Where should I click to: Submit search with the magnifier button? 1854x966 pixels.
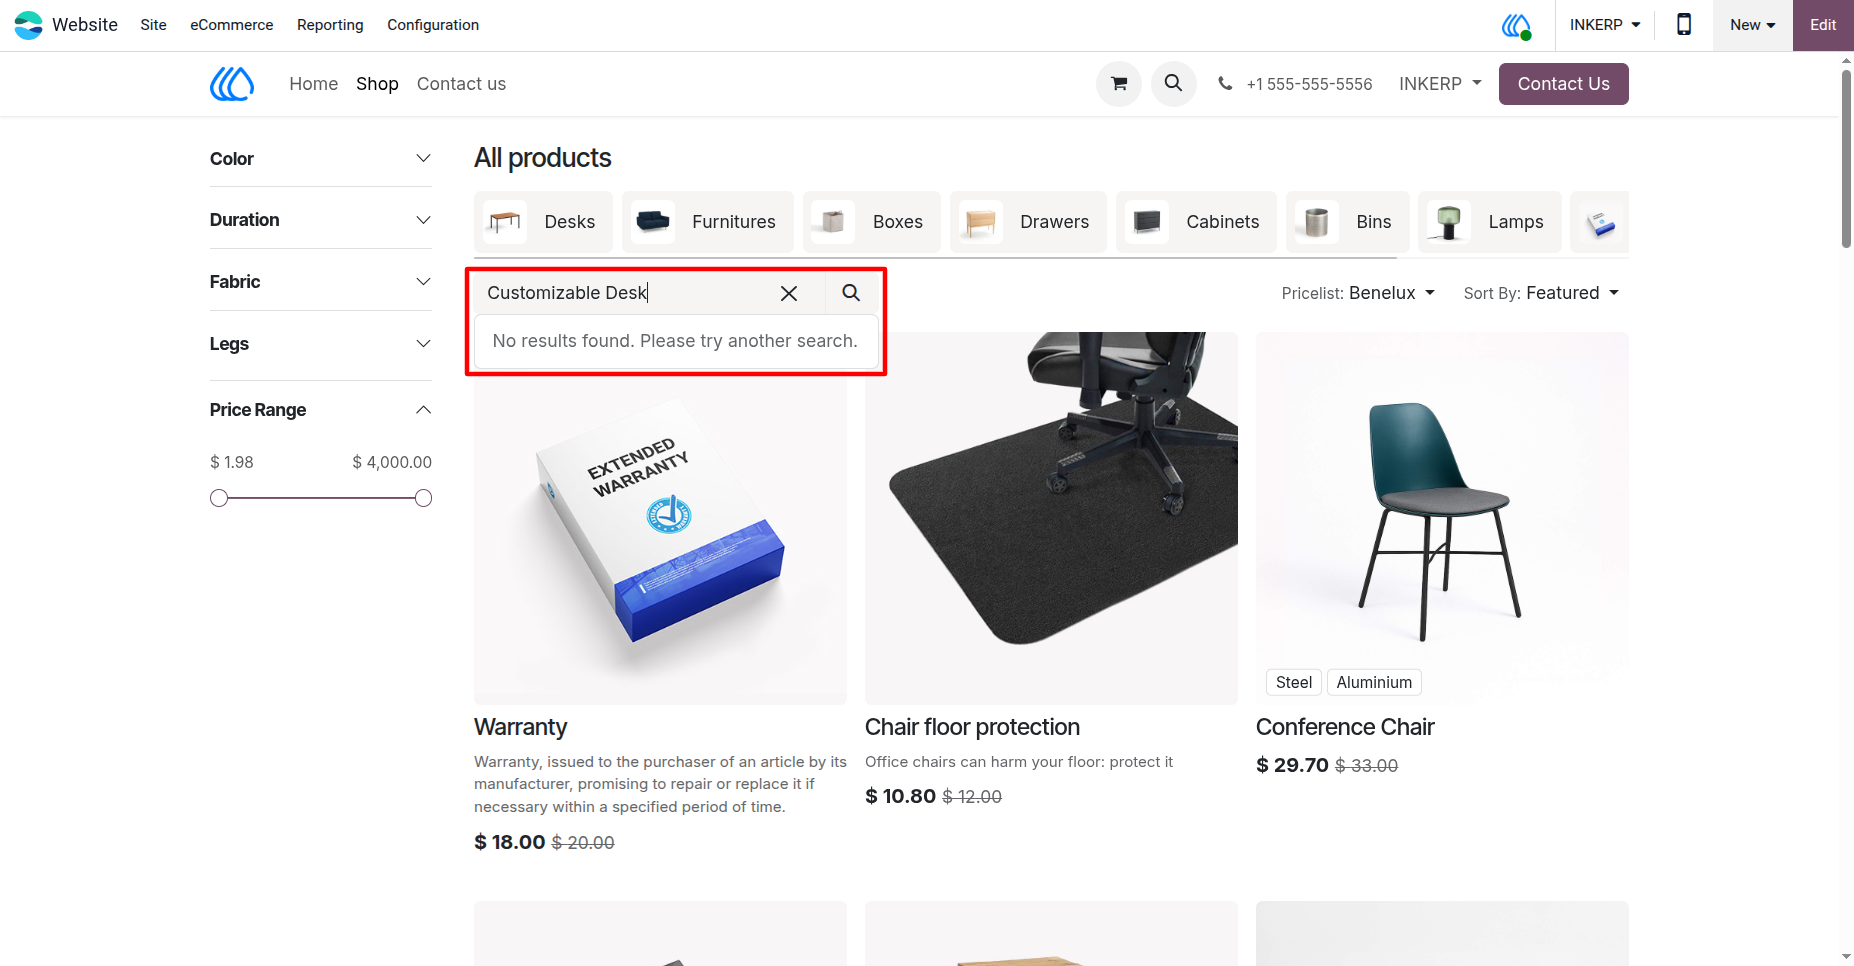[x=851, y=293]
